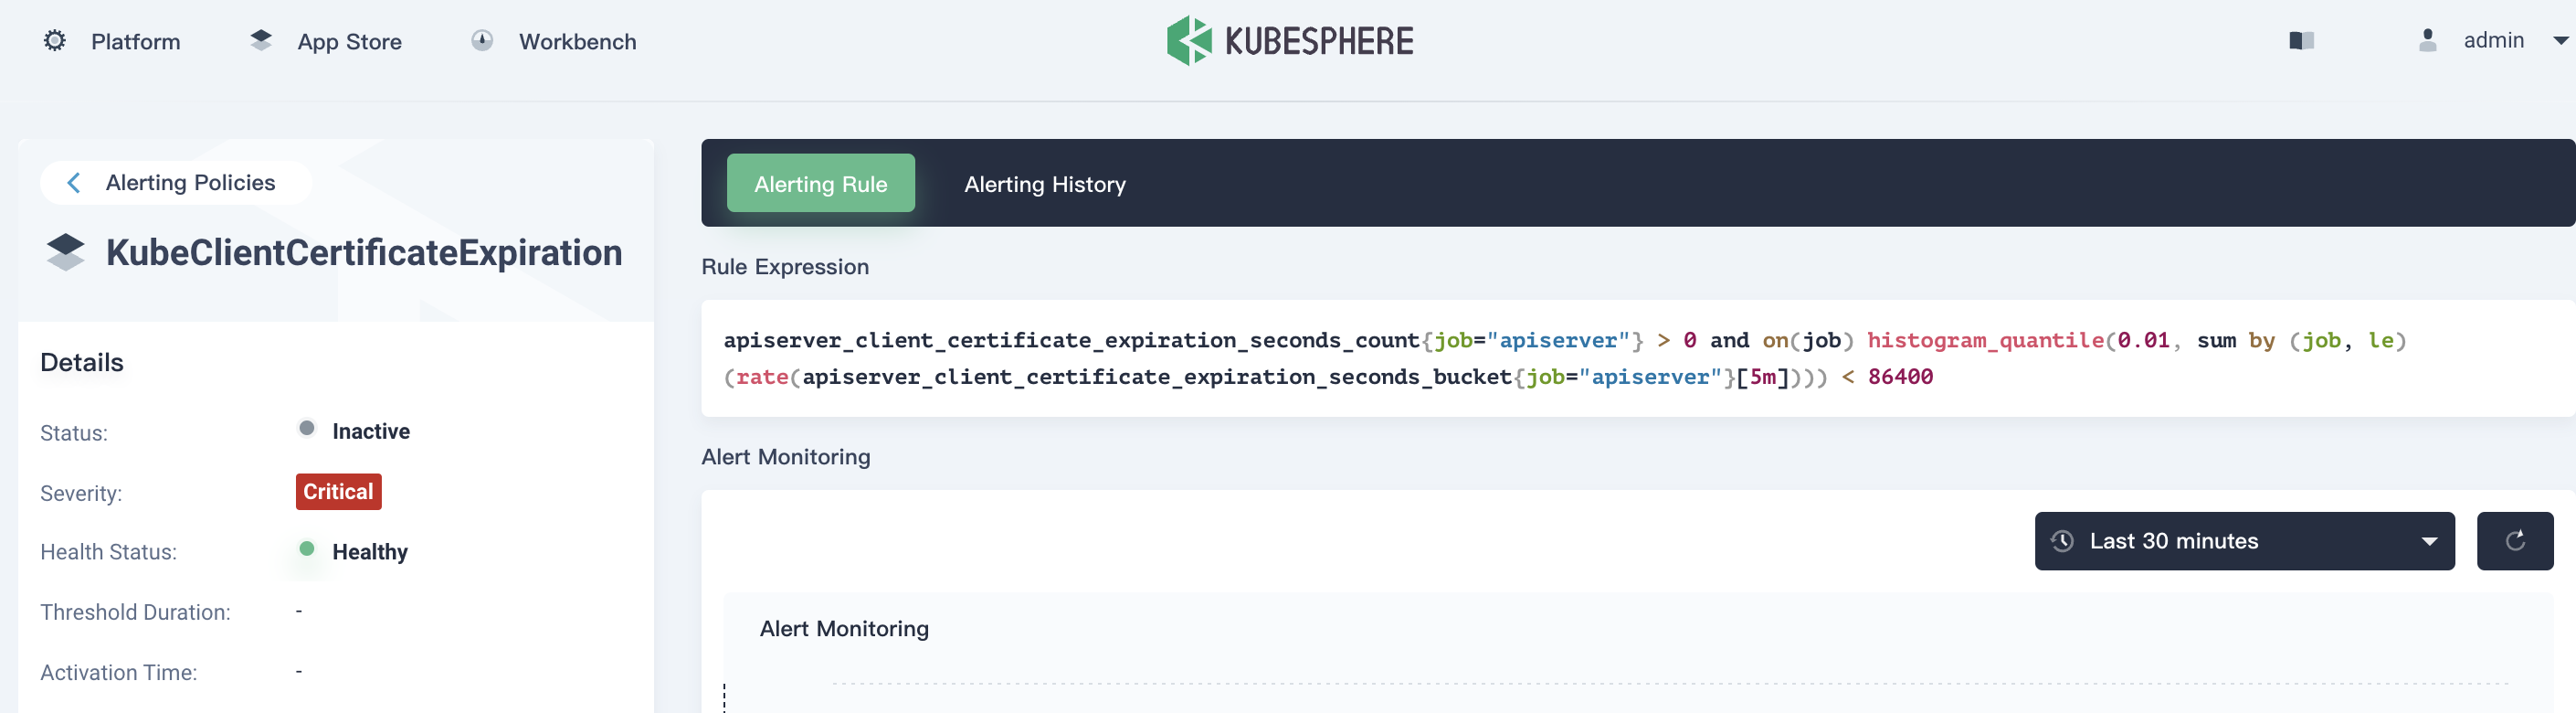Click the Threshold Duration label
The image size is (2576, 713).
click(135, 612)
